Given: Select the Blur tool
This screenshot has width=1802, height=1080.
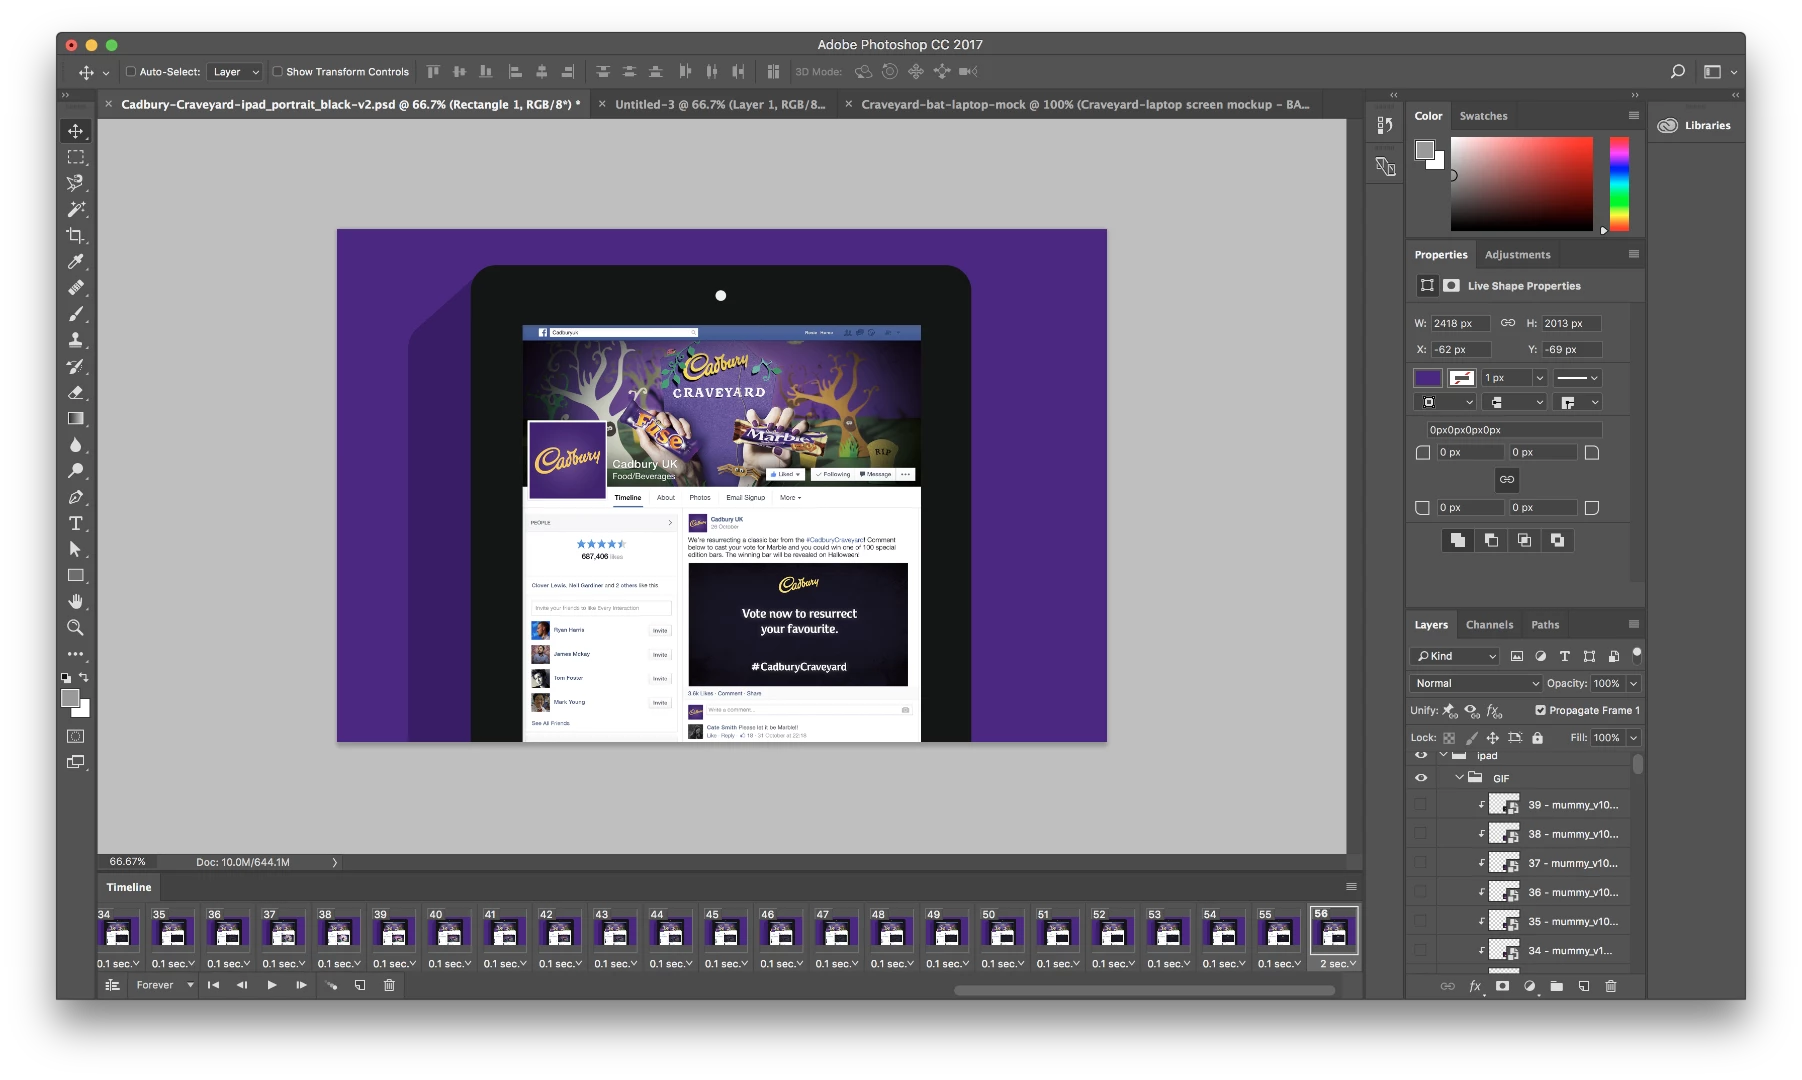Looking at the screenshot, I should tap(75, 445).
